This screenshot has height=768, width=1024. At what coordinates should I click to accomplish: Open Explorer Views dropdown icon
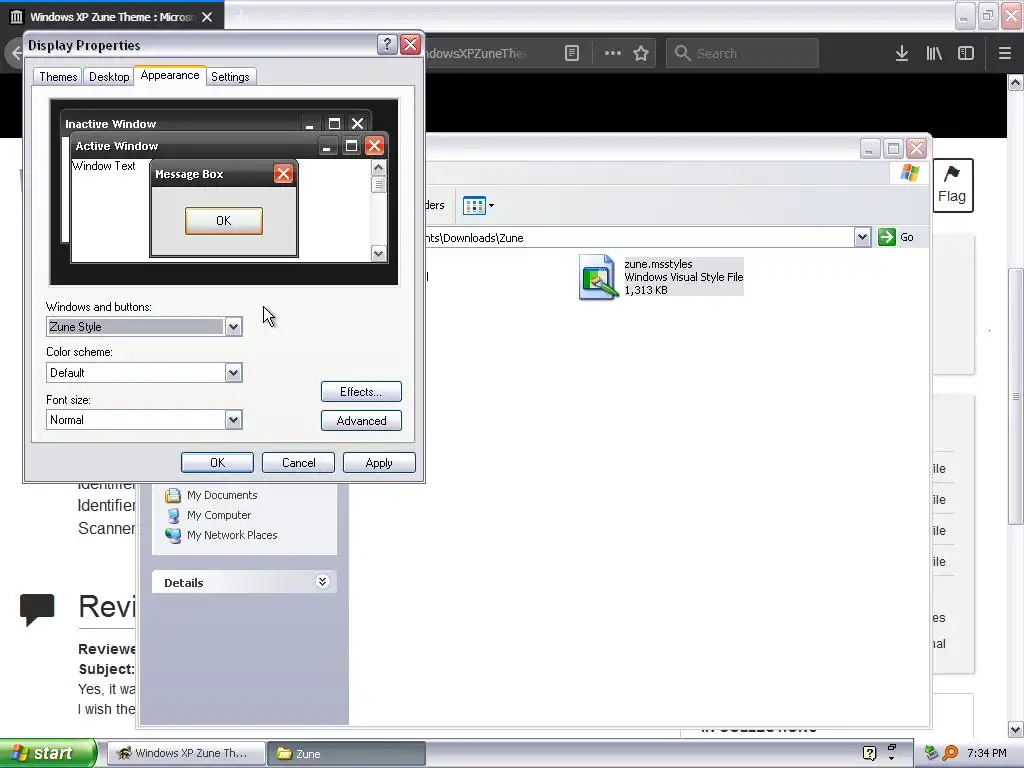click(x=478, y=206)
